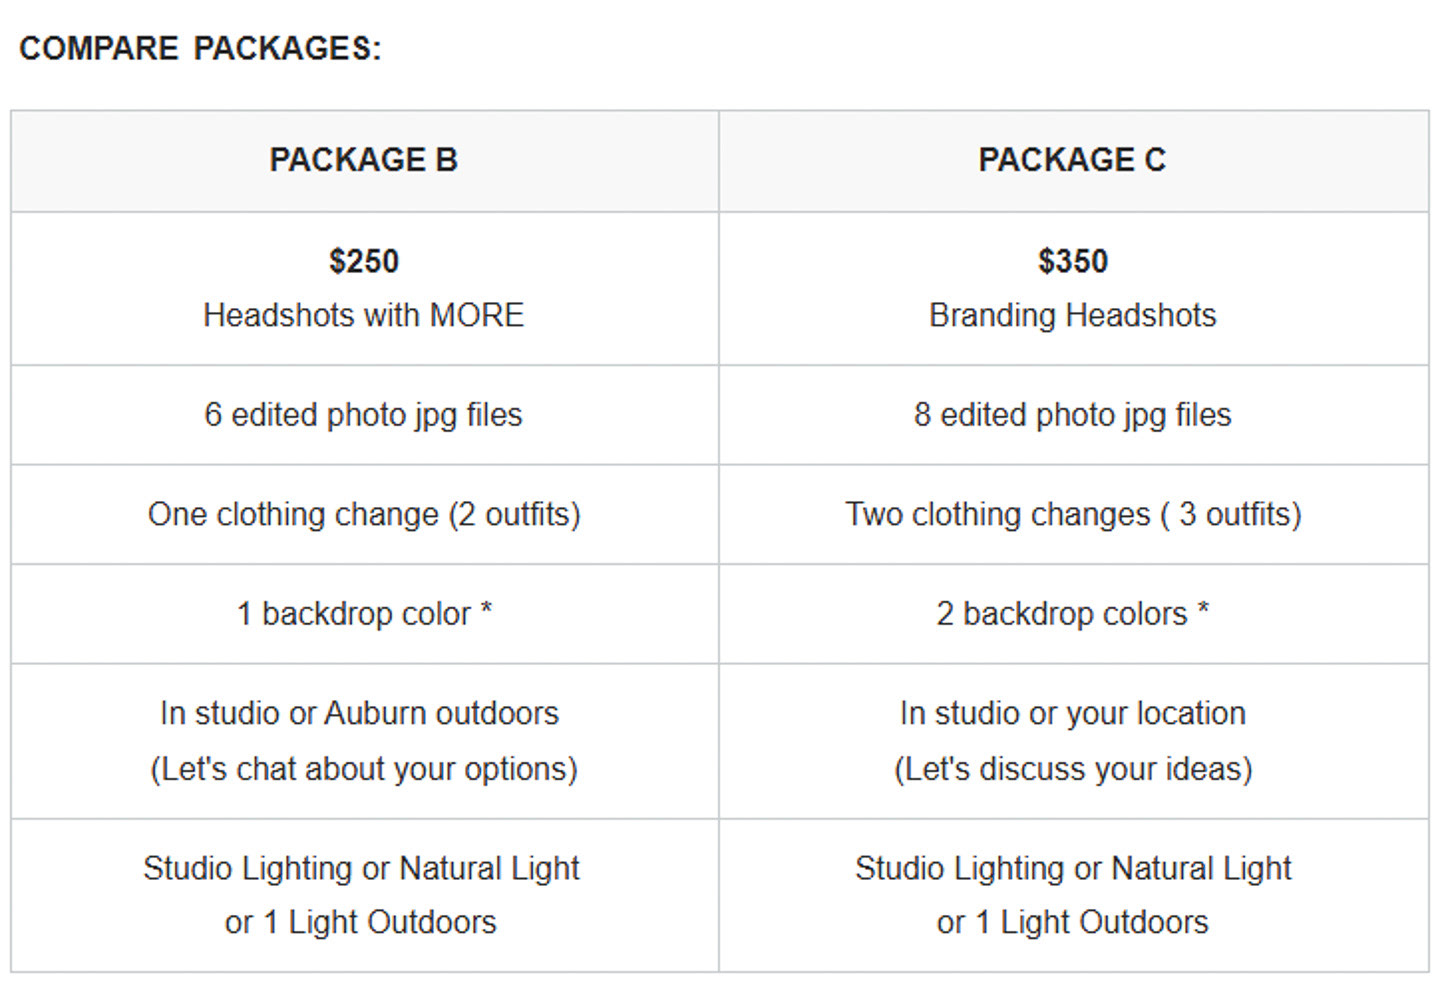The height and width of the screenshot is (981, 1440).
Task: Click Let's discuss your ideas text
Action: [1072, 769]
